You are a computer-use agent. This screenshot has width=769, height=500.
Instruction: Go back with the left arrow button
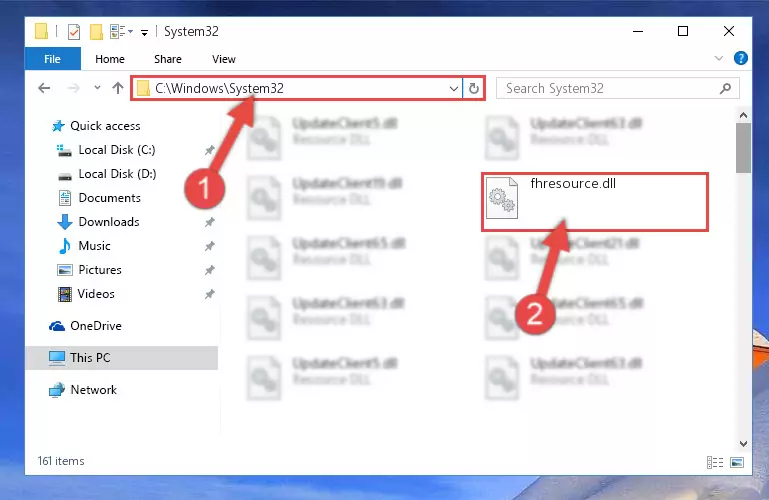coord(44,88)
